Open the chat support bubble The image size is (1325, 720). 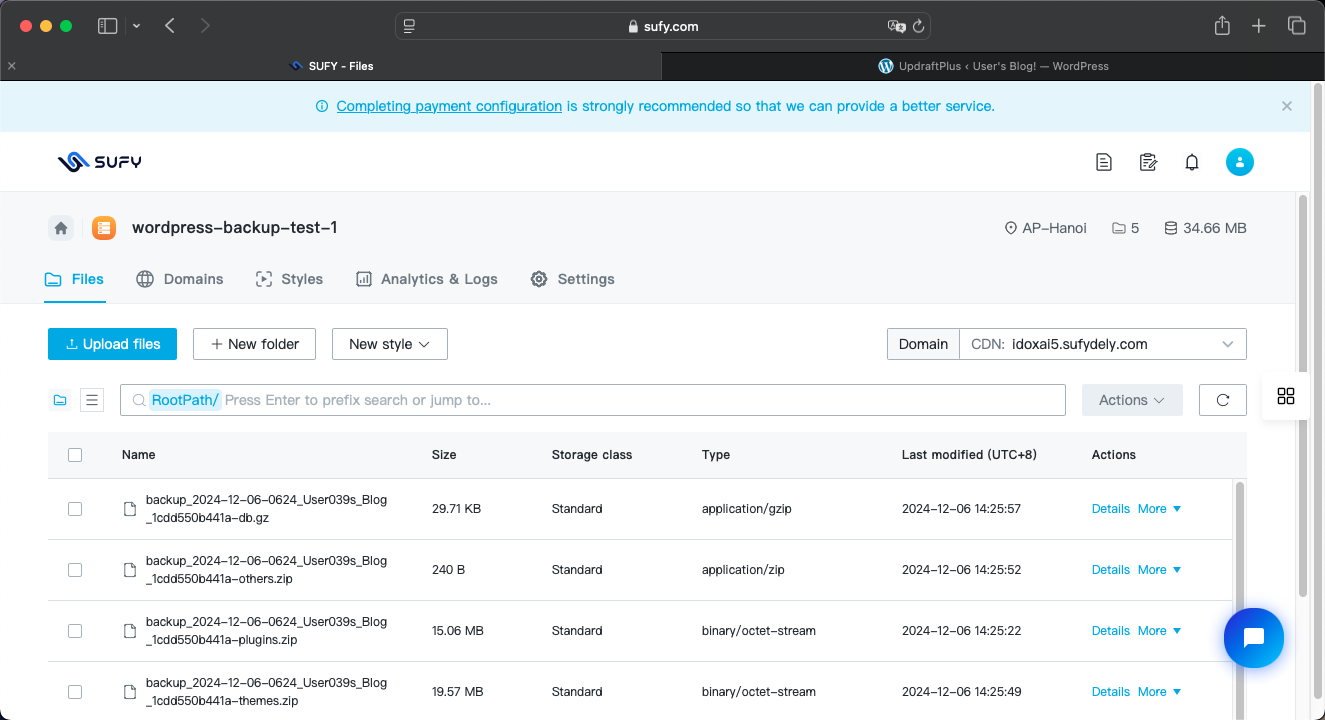(1254, 638)
